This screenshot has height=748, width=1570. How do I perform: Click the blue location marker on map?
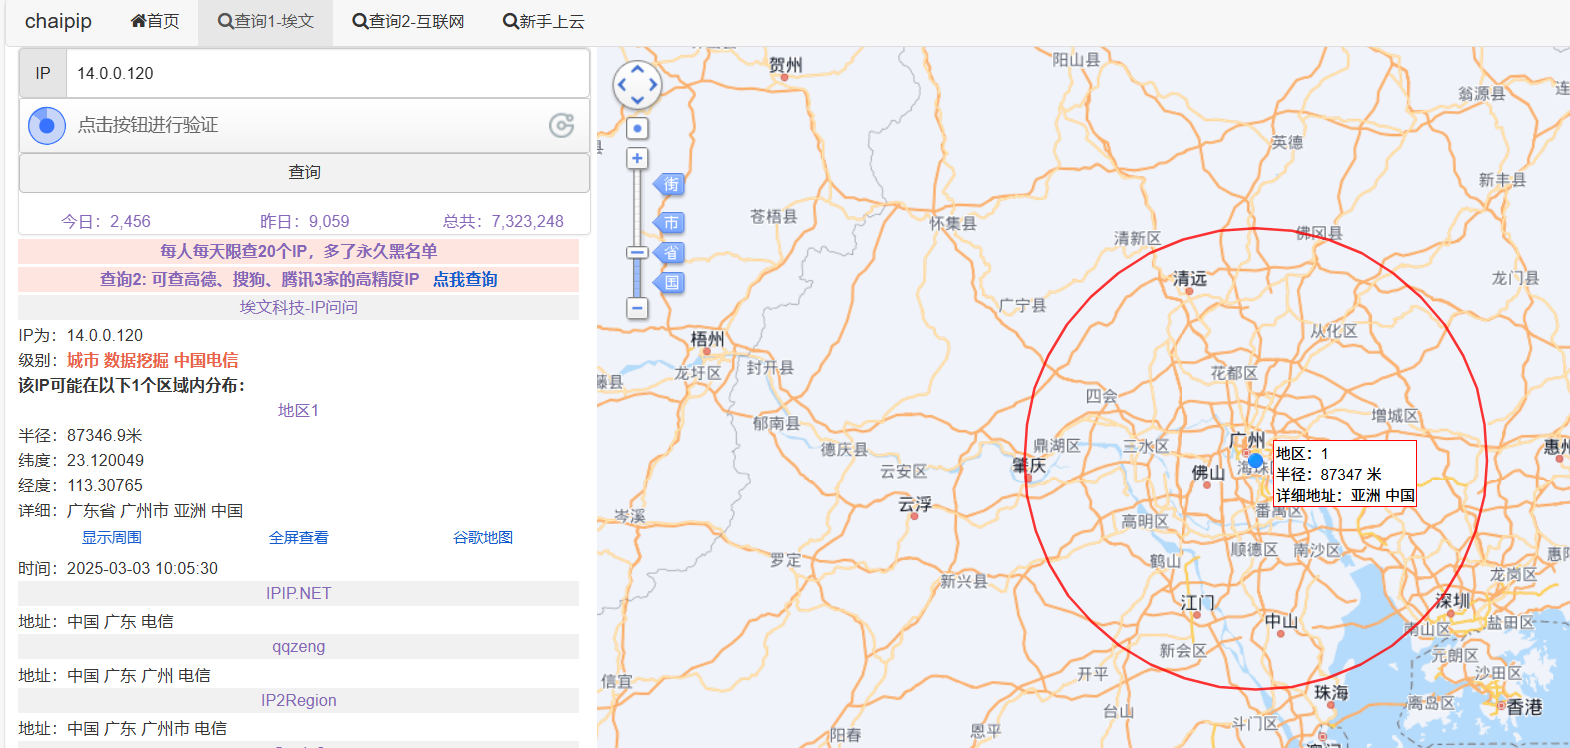(1255, 460)
